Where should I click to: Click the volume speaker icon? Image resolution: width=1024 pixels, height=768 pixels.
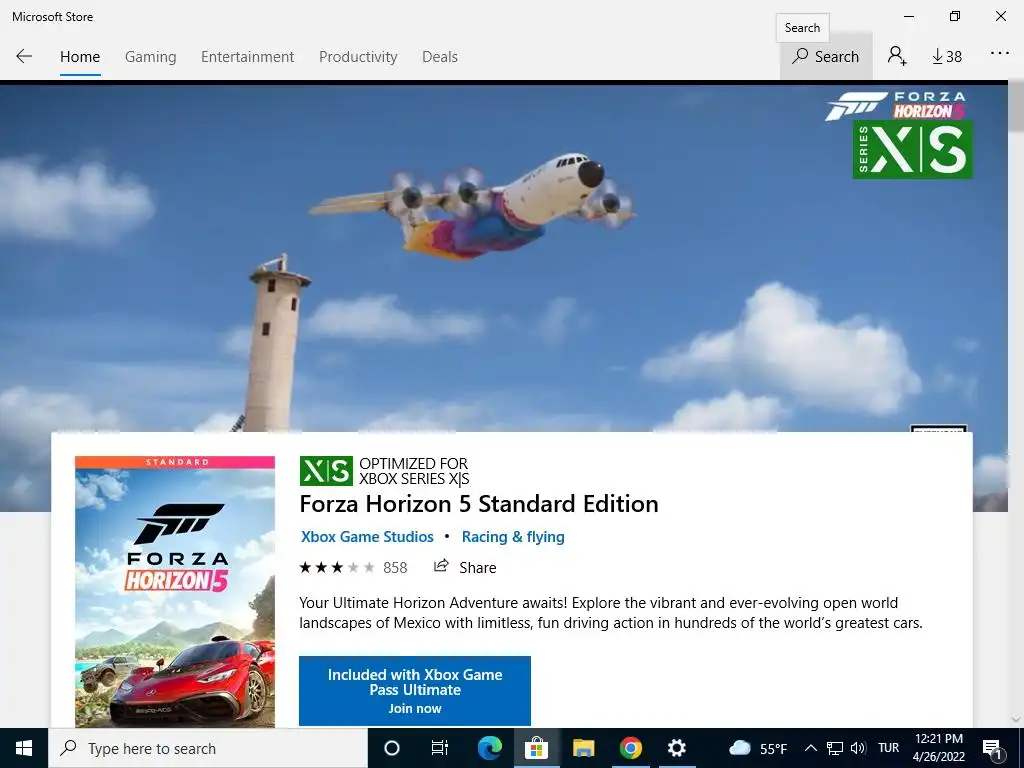(858, 748)
